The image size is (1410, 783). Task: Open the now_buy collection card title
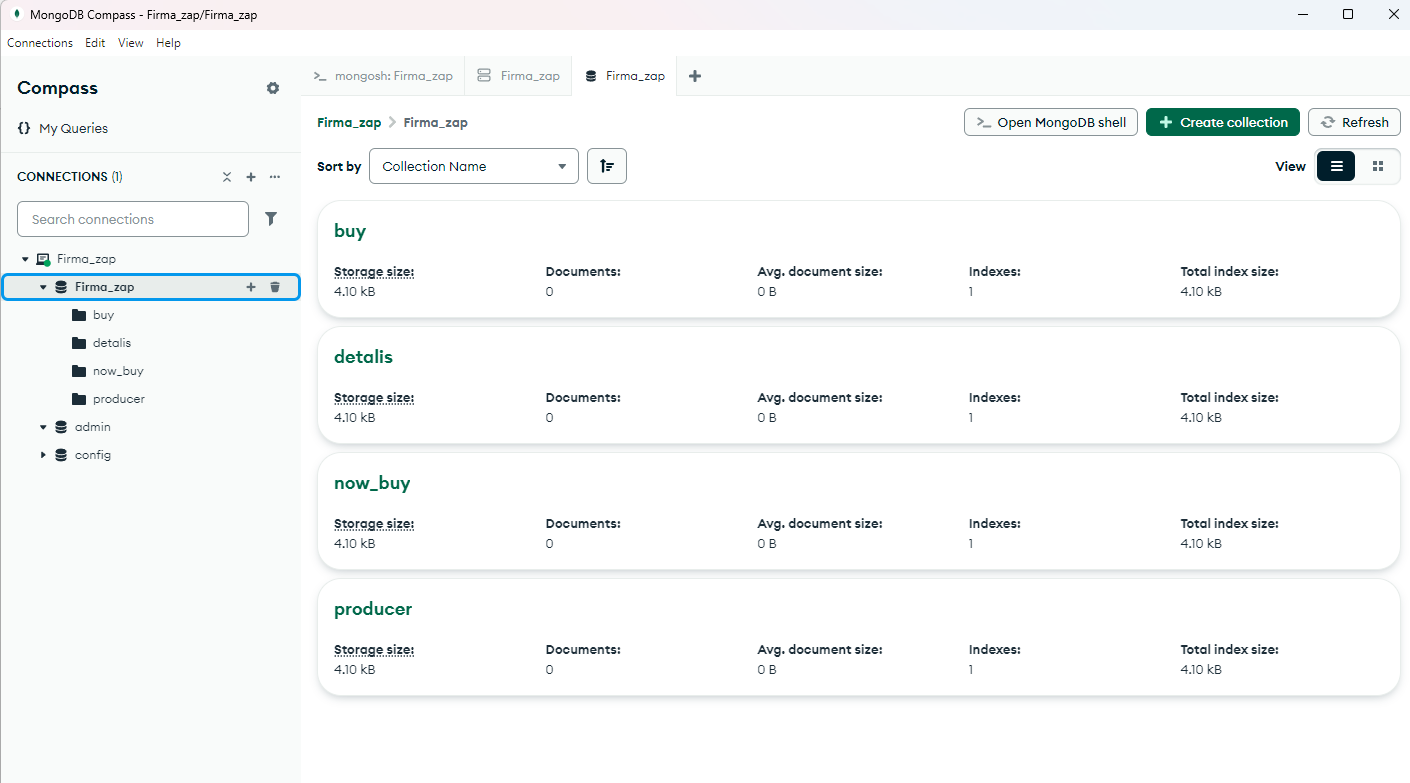pyautogui.click(x=372, y=483)
